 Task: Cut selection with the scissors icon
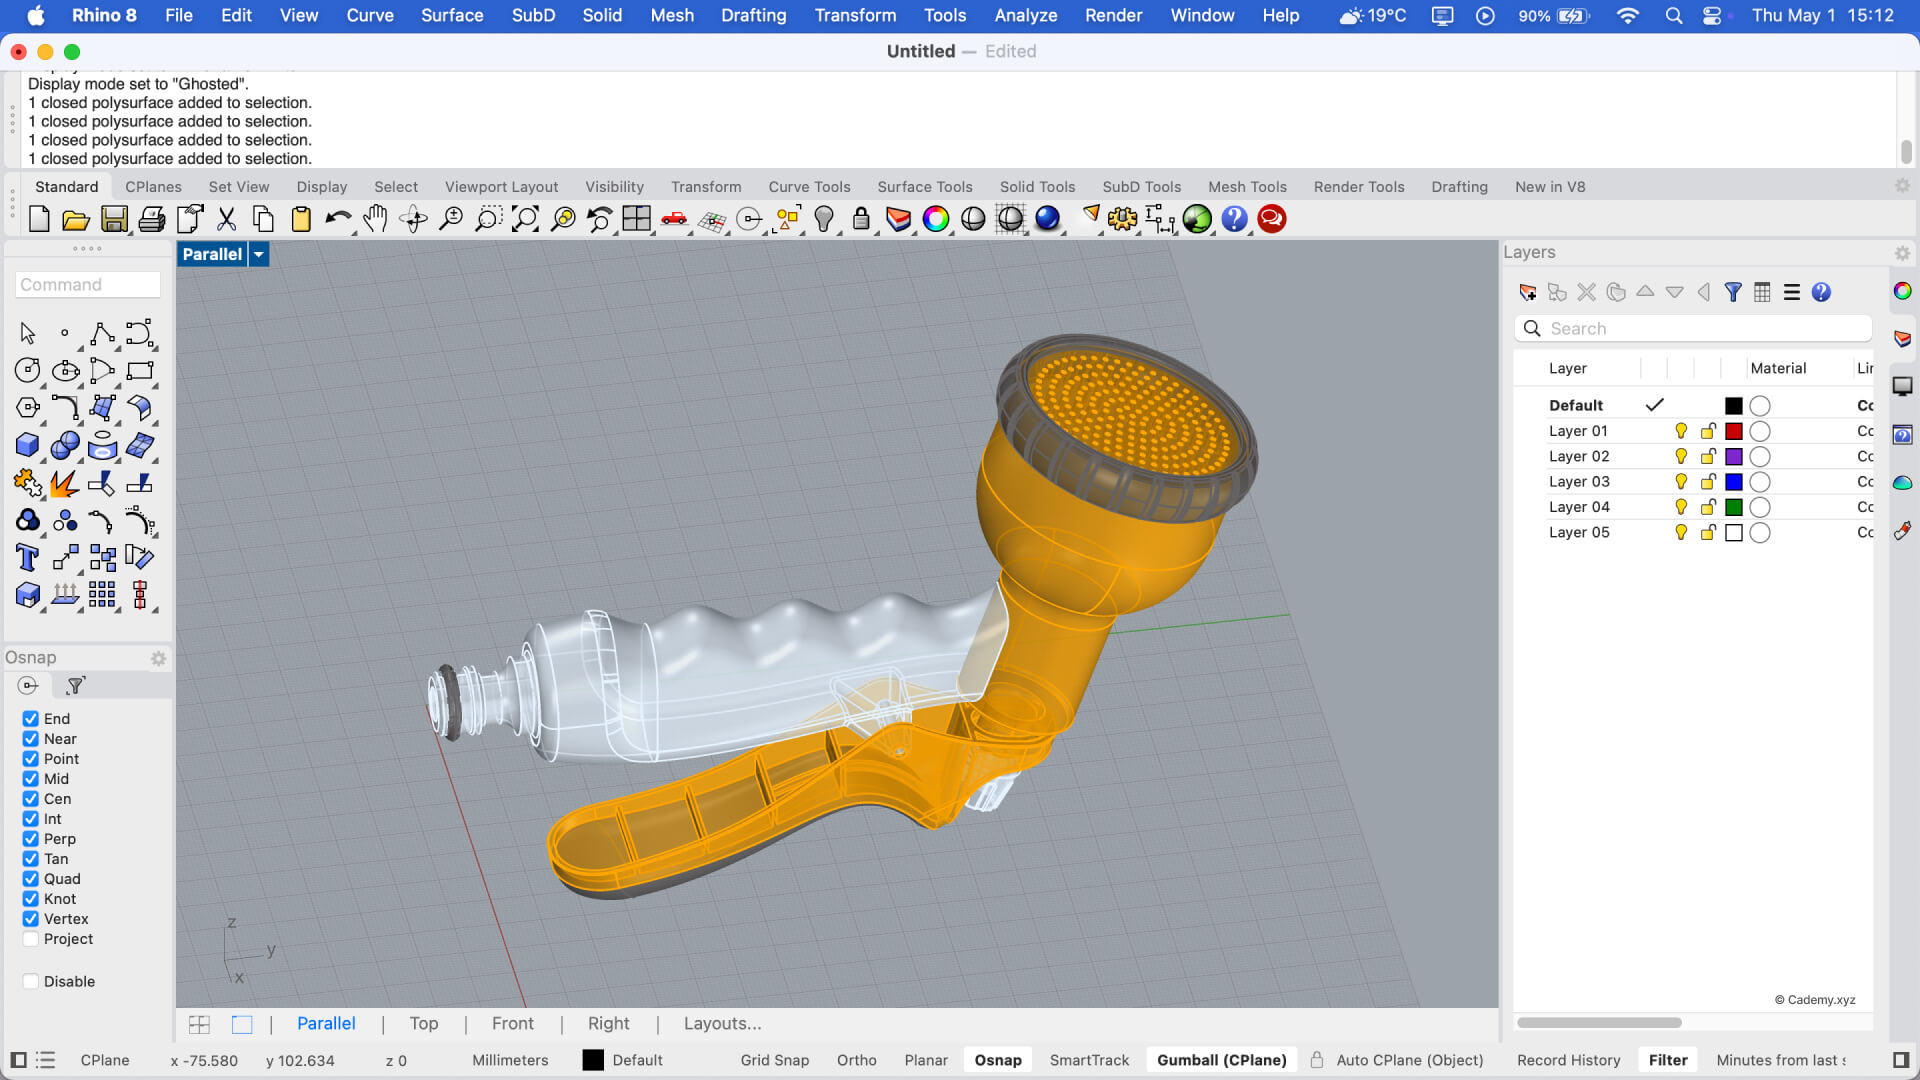227,219
